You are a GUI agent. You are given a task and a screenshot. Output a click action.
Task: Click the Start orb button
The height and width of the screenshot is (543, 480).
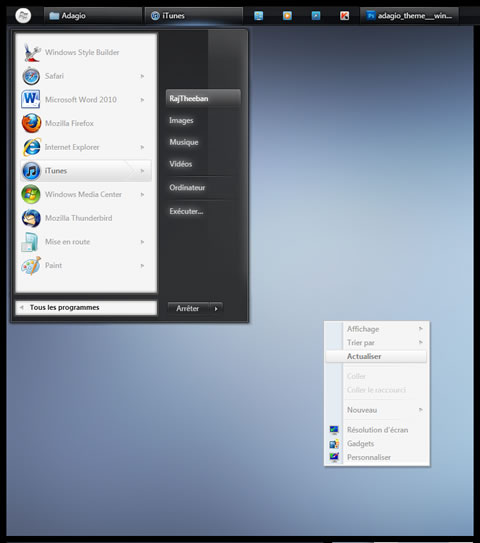pos(23,16)
